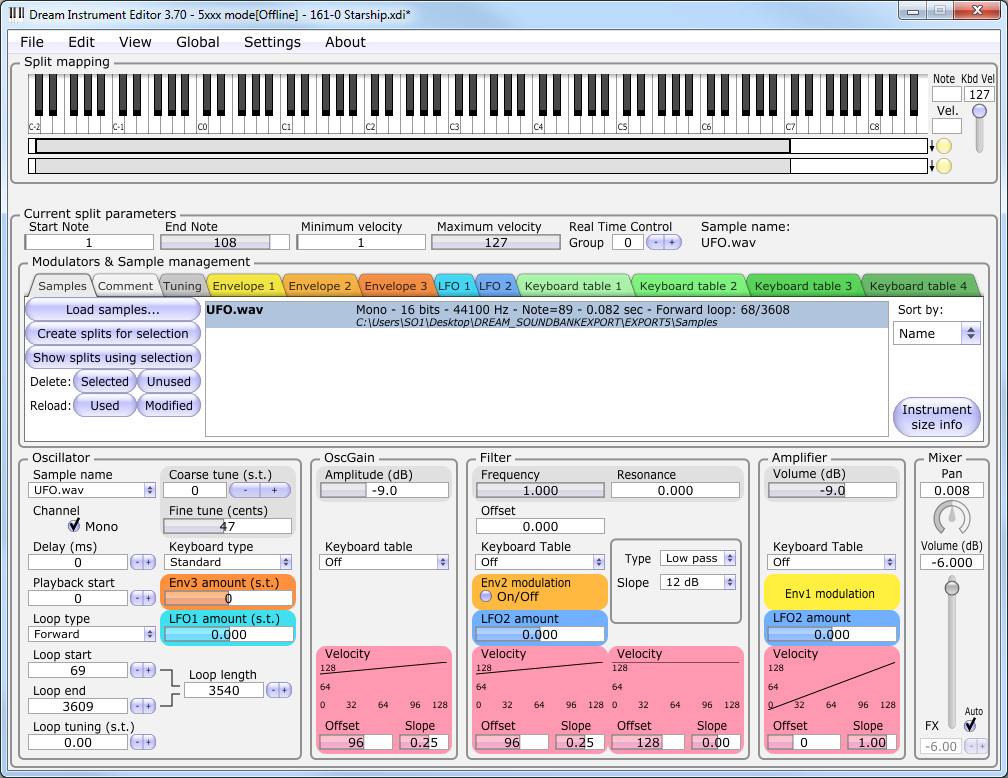Viewport: 1008px width, 778px height.
Task: Click the Minimum velocity field
Action: (x=361, y=242)
